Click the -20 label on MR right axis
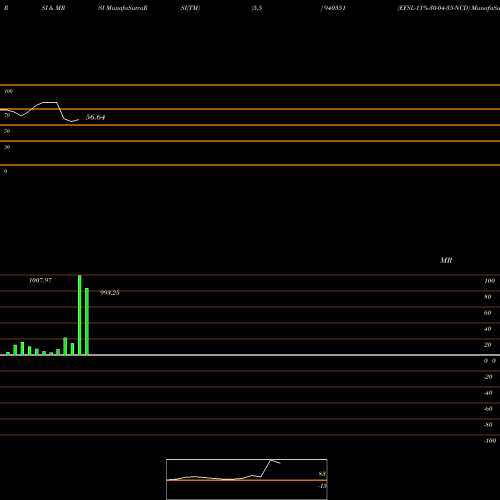Image resolution: width=500 pixels, height=500 pixels. tap(488, 377)
